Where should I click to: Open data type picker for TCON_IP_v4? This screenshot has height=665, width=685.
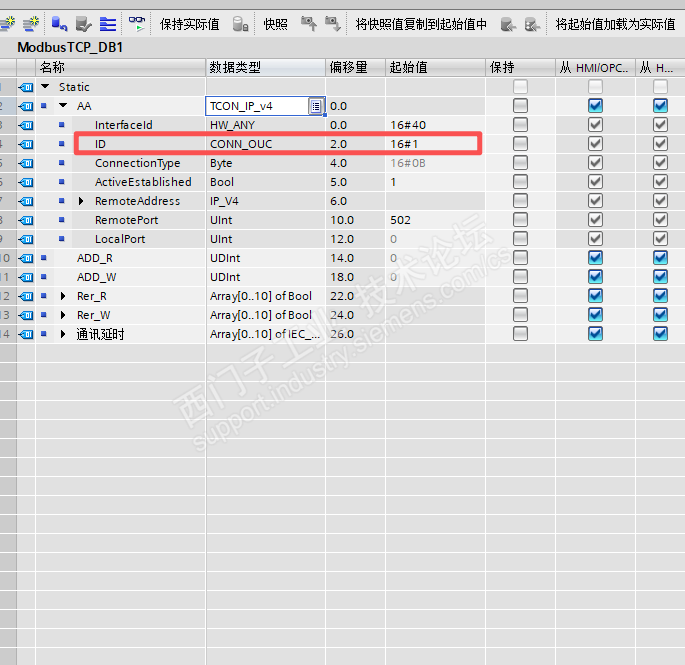coord(316,106)
